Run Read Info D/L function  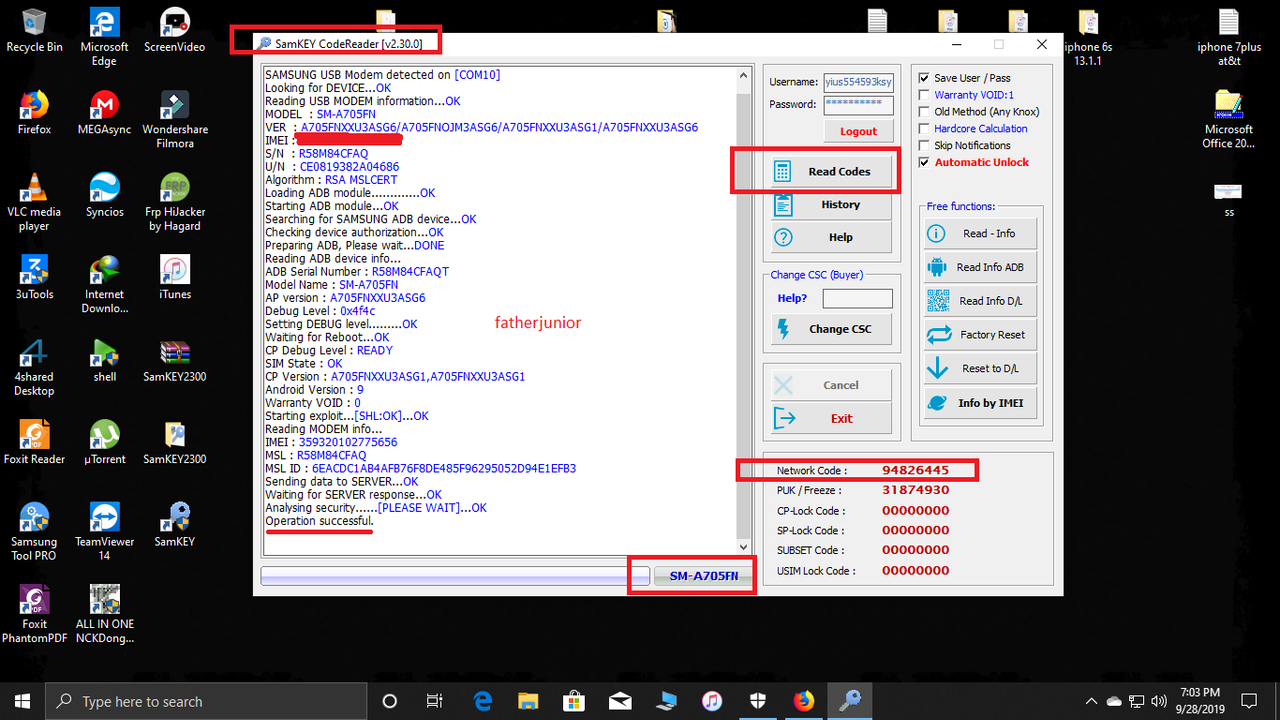[980, 301]
